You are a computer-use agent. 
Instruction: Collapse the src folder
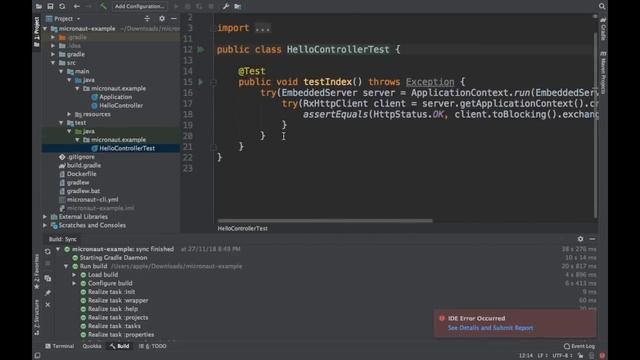click(x=53, y=63)
